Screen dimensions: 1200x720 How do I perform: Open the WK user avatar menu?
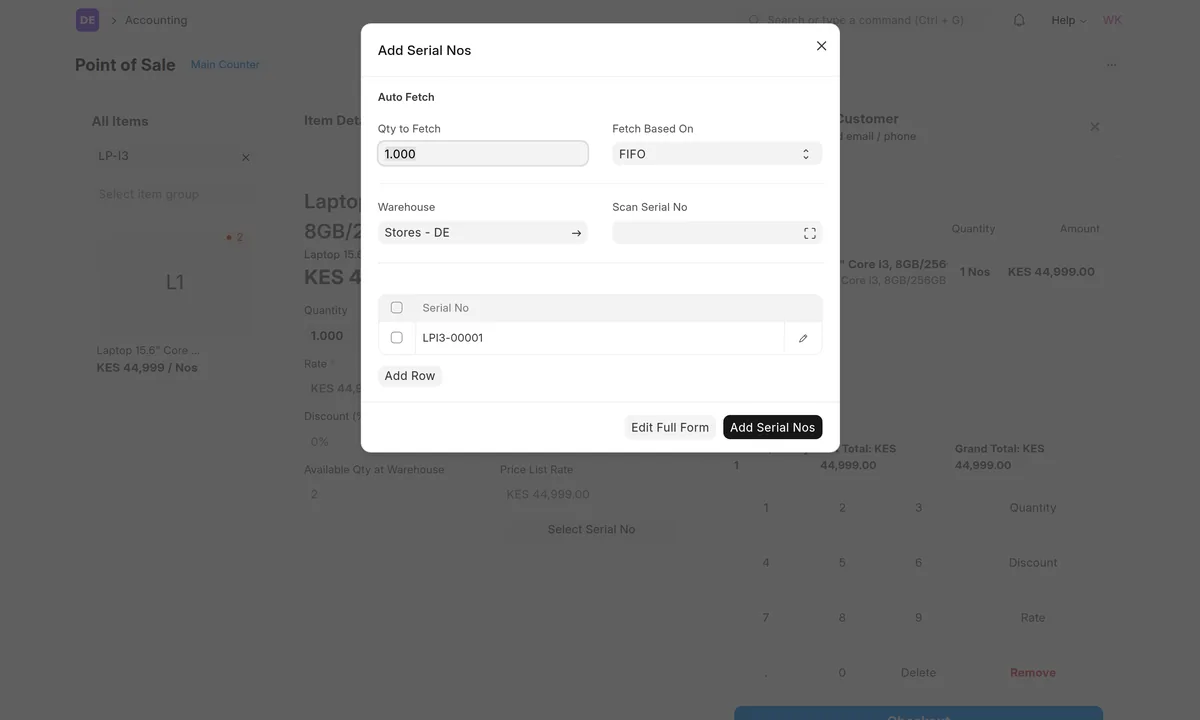1112,20
